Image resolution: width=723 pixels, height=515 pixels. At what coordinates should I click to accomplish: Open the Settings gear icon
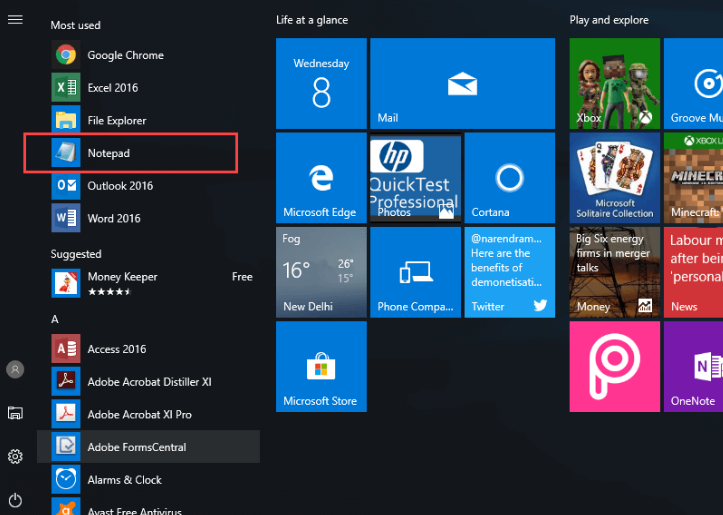pyautogui.click(x=15, y=456)
